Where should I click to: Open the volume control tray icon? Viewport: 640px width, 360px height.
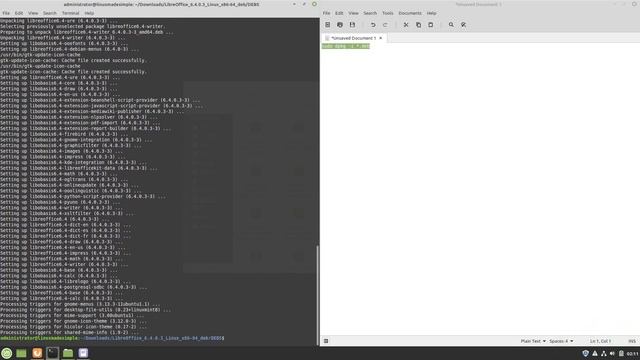(612, 353)
